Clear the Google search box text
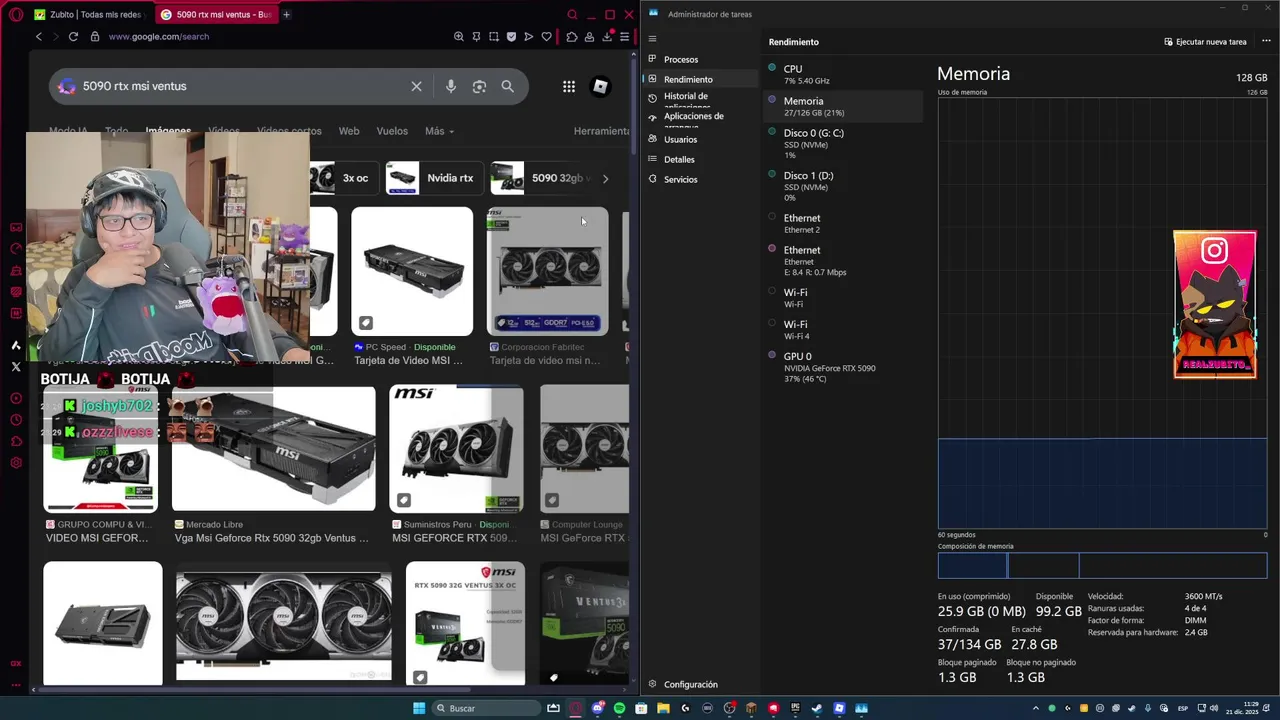 point(417,86)
